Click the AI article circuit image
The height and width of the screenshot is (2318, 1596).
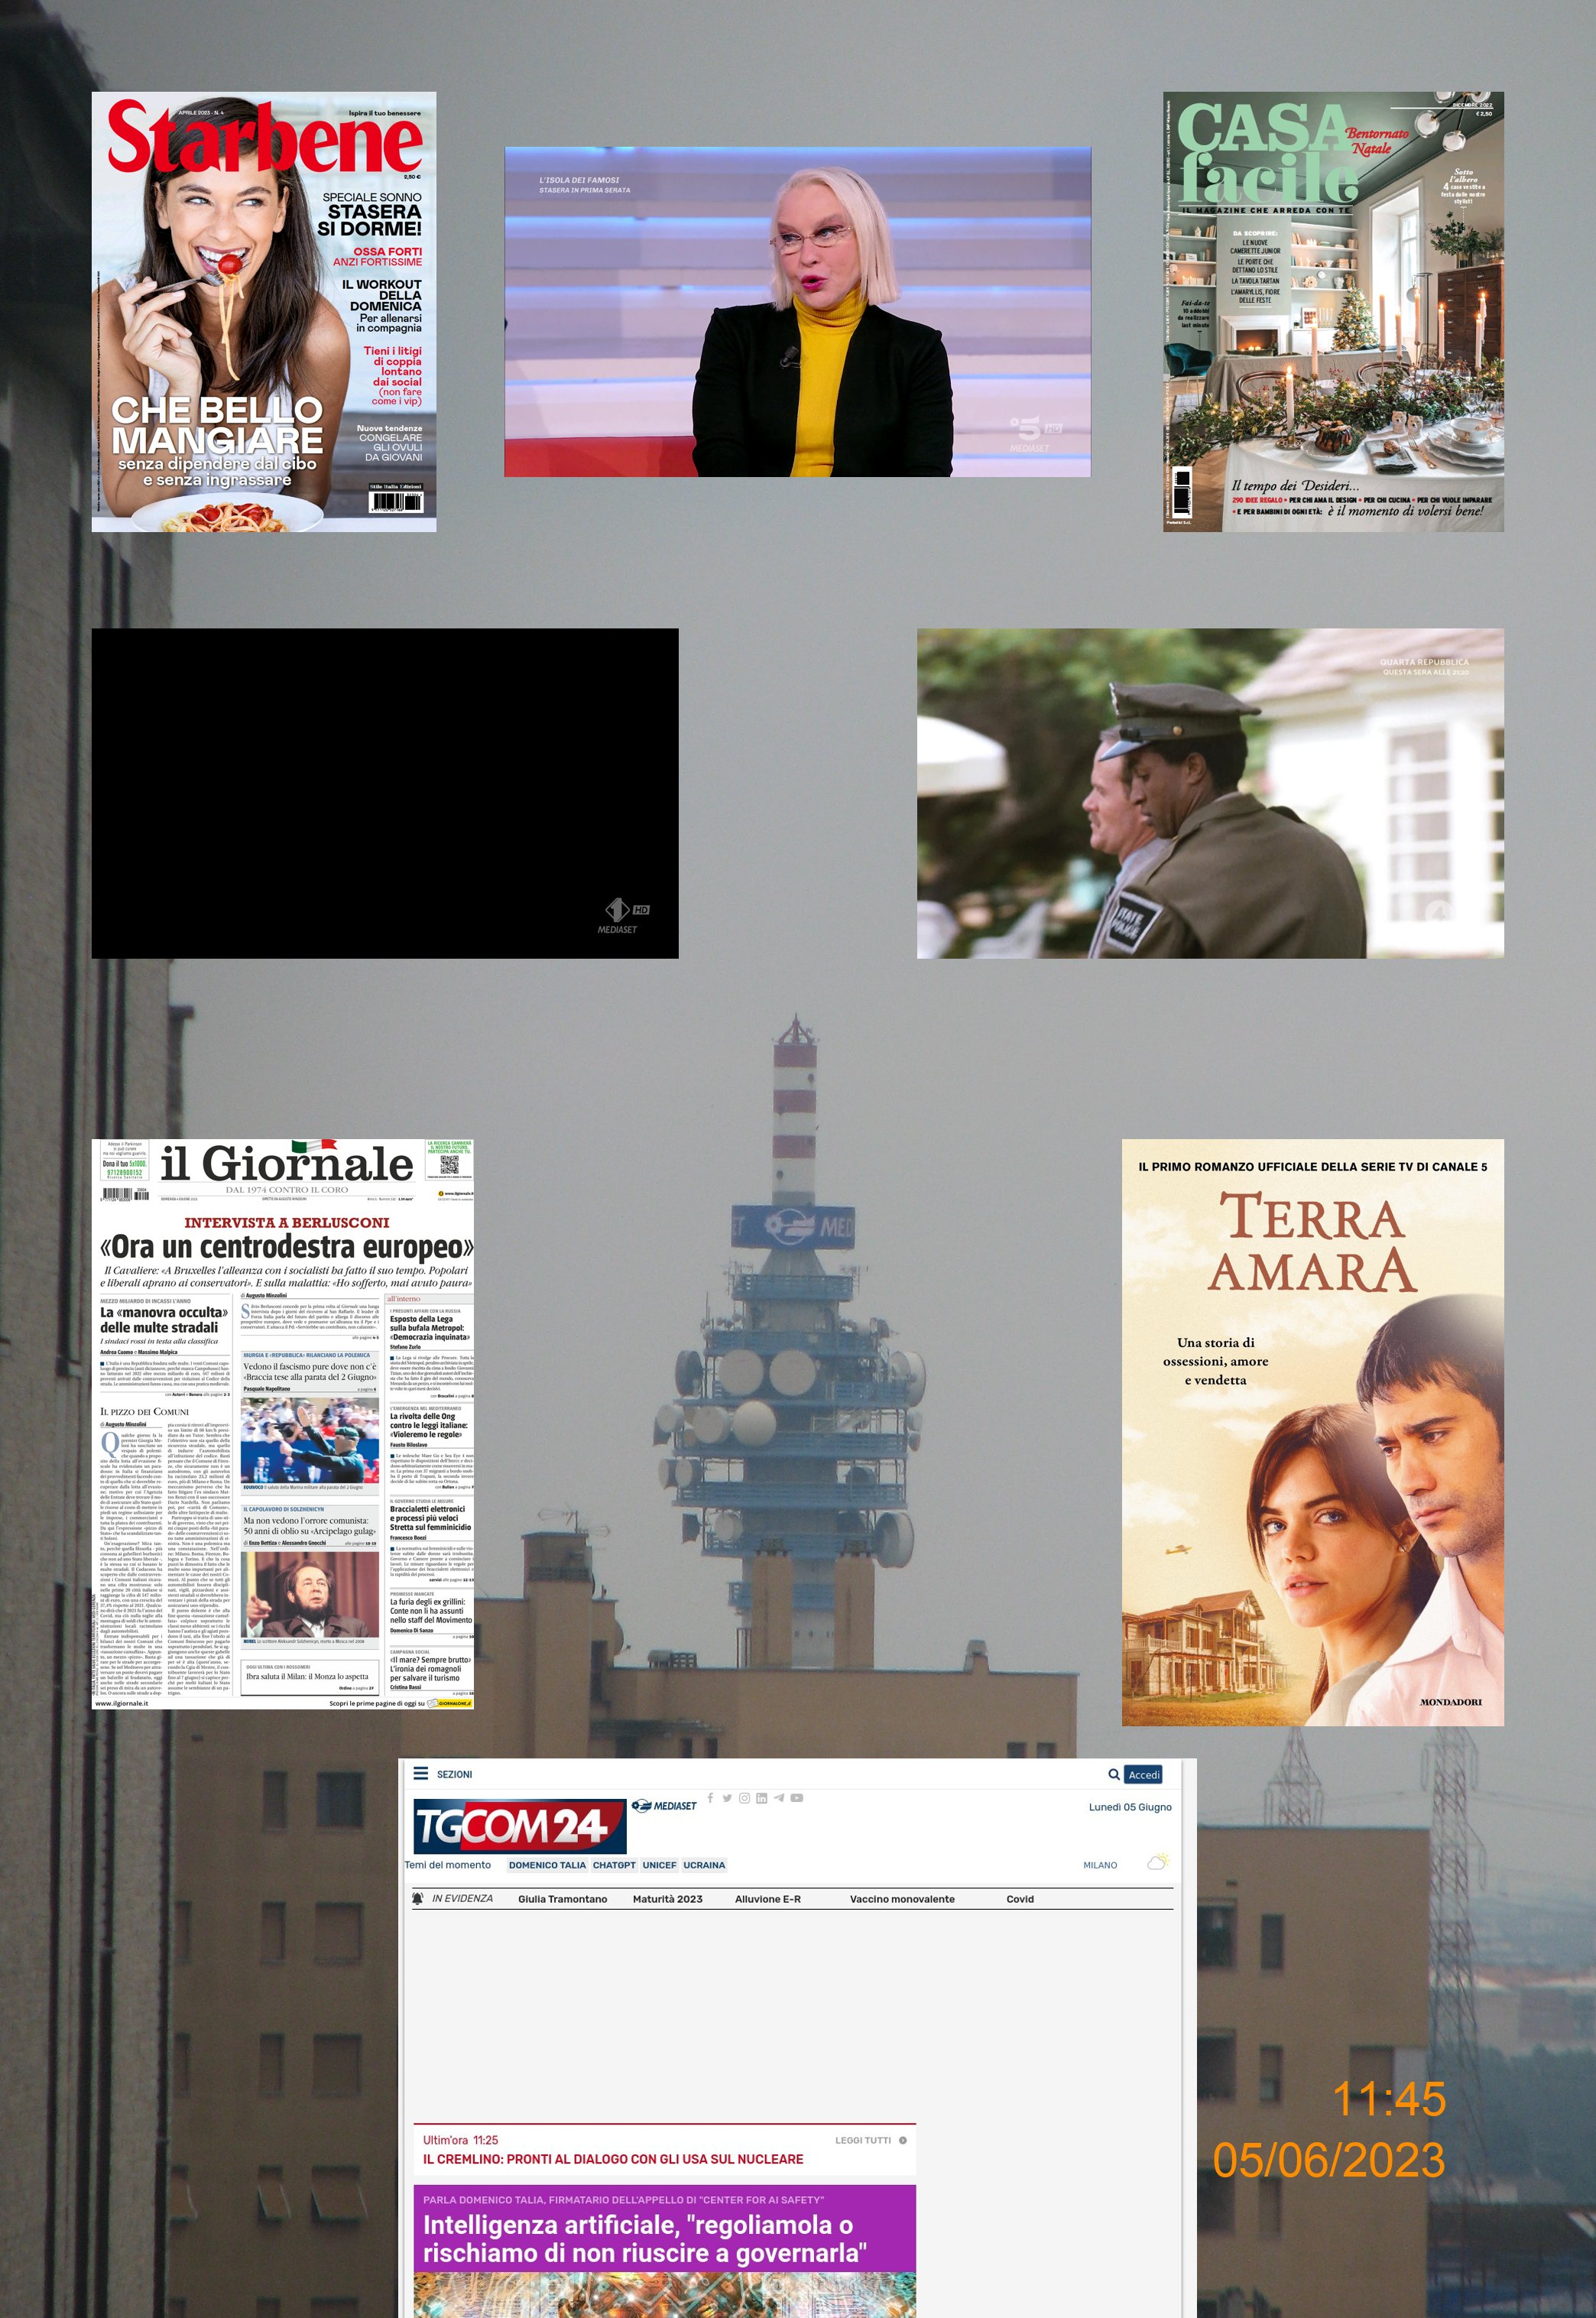pyautogui.click(x=664, y=2295)
